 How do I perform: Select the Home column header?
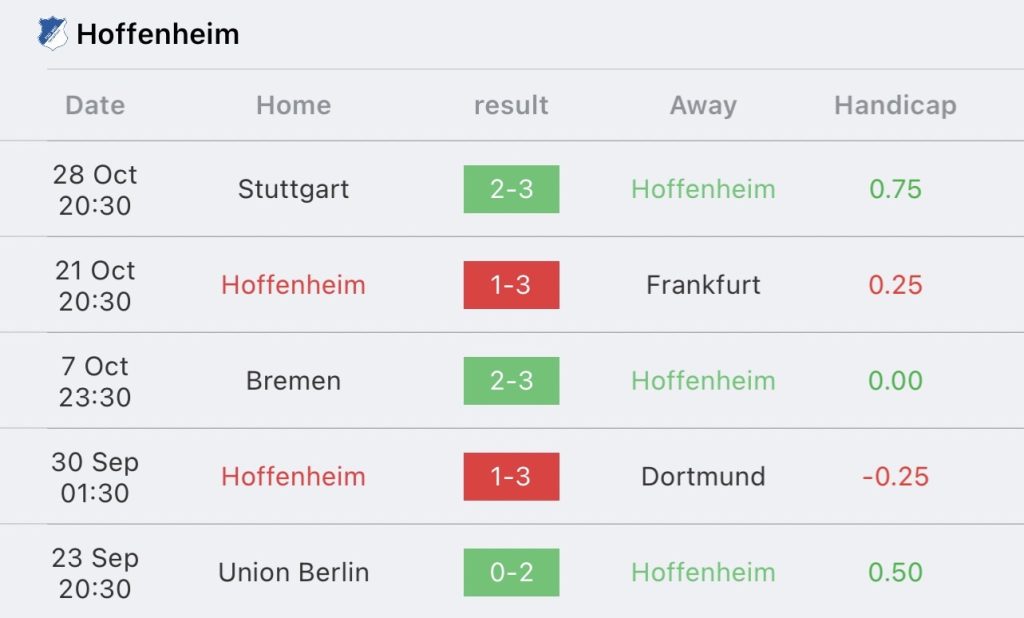[293, 105]
